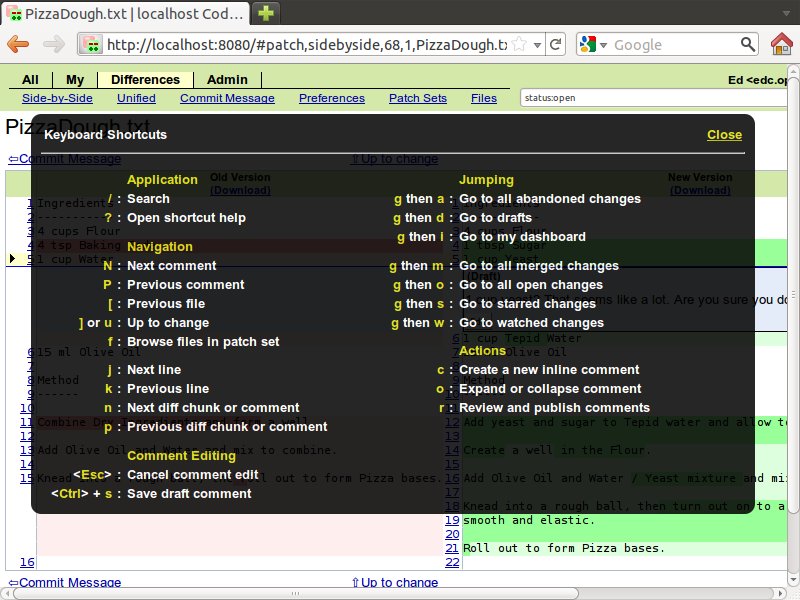Open the URL history dropdown arrow

[537, 45]
